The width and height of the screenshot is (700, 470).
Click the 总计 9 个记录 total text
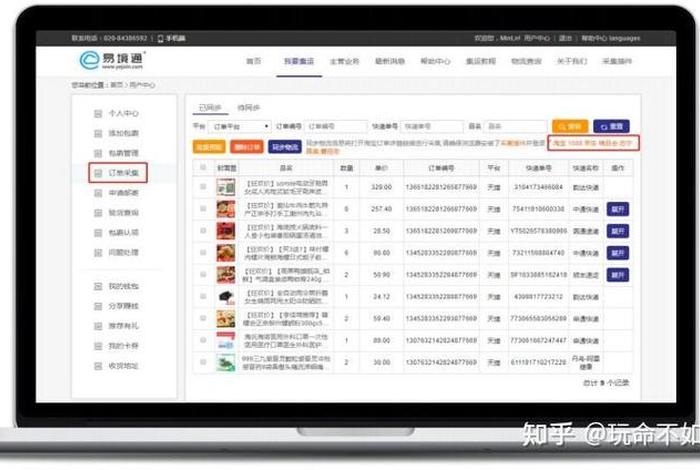pyautogui.click(x=606, y=383)
